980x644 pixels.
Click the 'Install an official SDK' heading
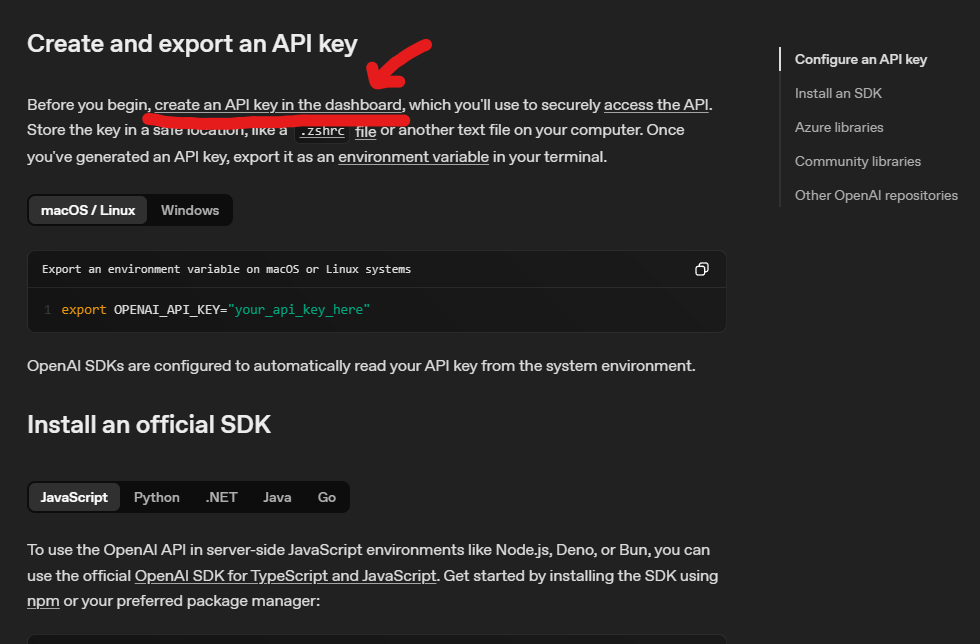click(x=149, y=425)
